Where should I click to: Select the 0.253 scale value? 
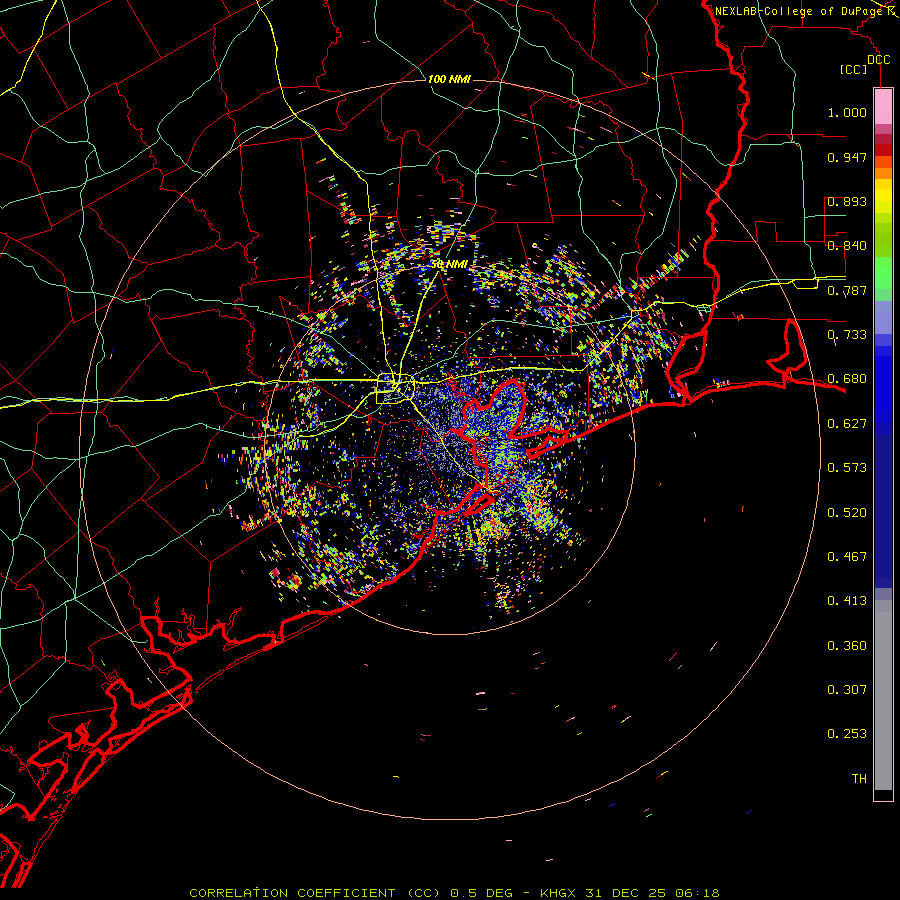coord(847,734)
